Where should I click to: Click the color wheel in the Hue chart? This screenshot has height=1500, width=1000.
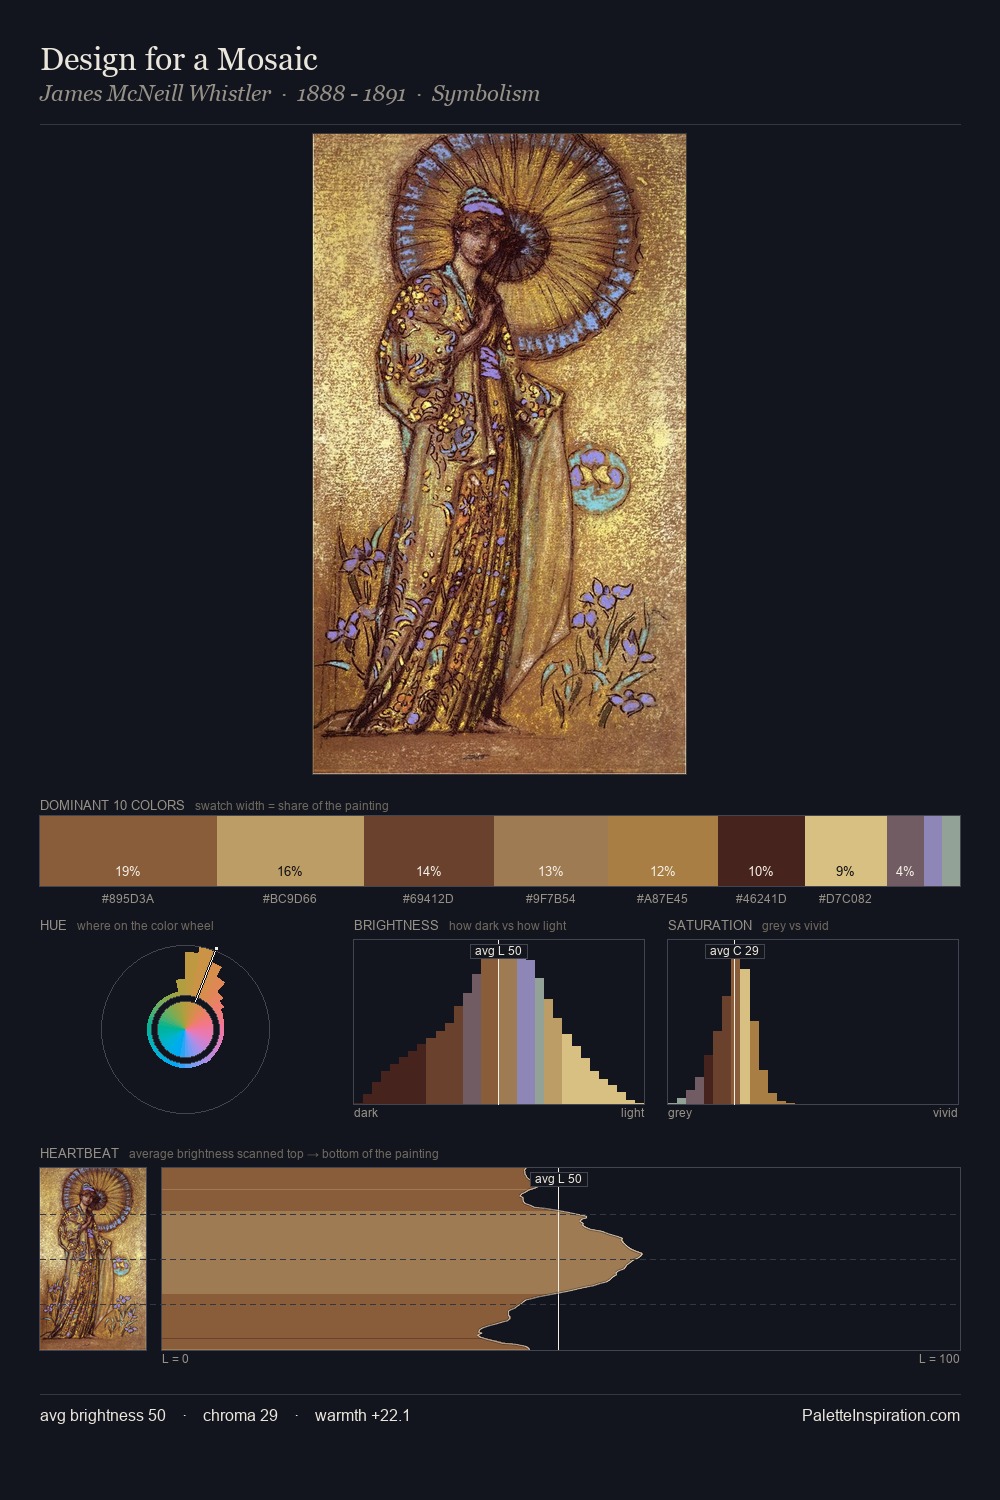(x=185, y=1029)
